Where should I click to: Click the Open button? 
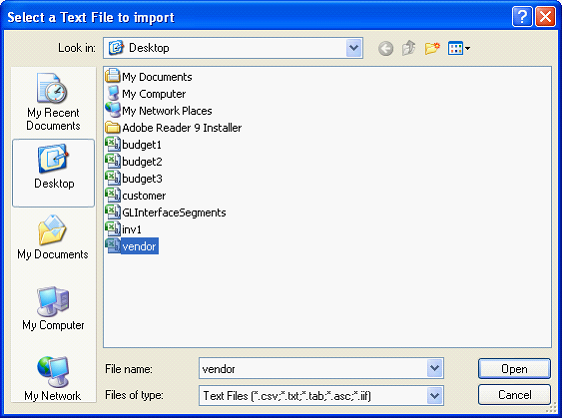pos(514,368)
